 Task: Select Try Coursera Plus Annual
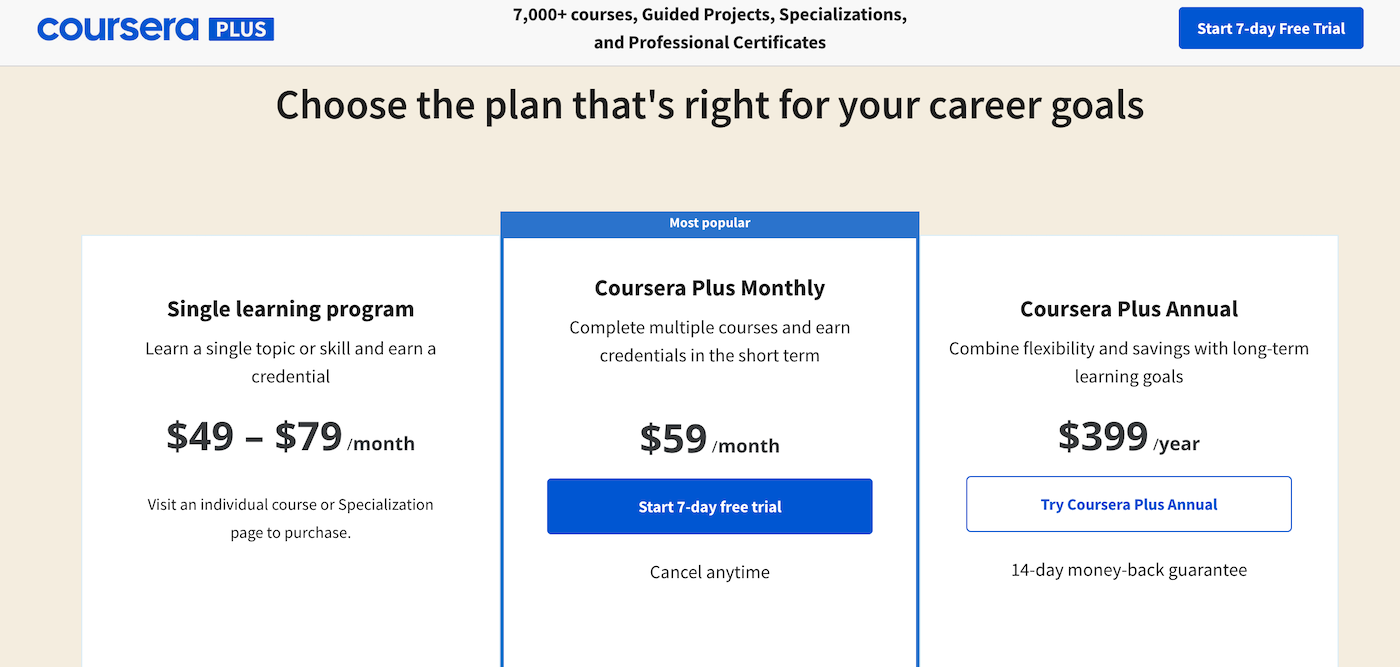[x=1128, y=504]
